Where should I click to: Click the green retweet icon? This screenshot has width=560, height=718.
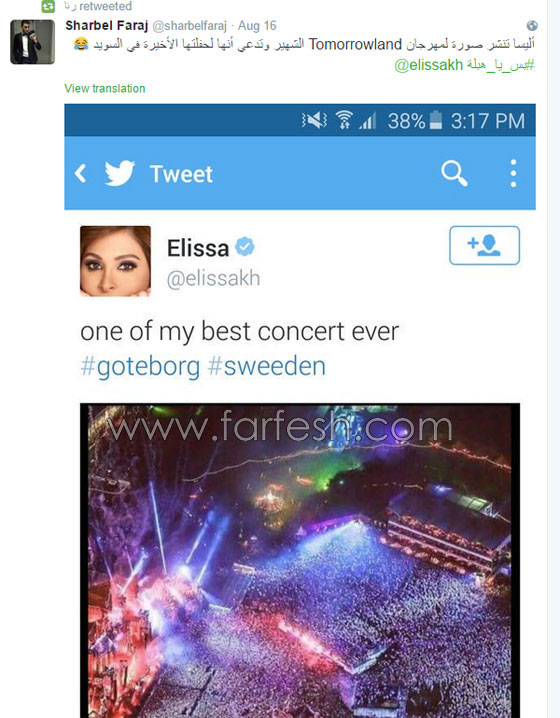48,6
